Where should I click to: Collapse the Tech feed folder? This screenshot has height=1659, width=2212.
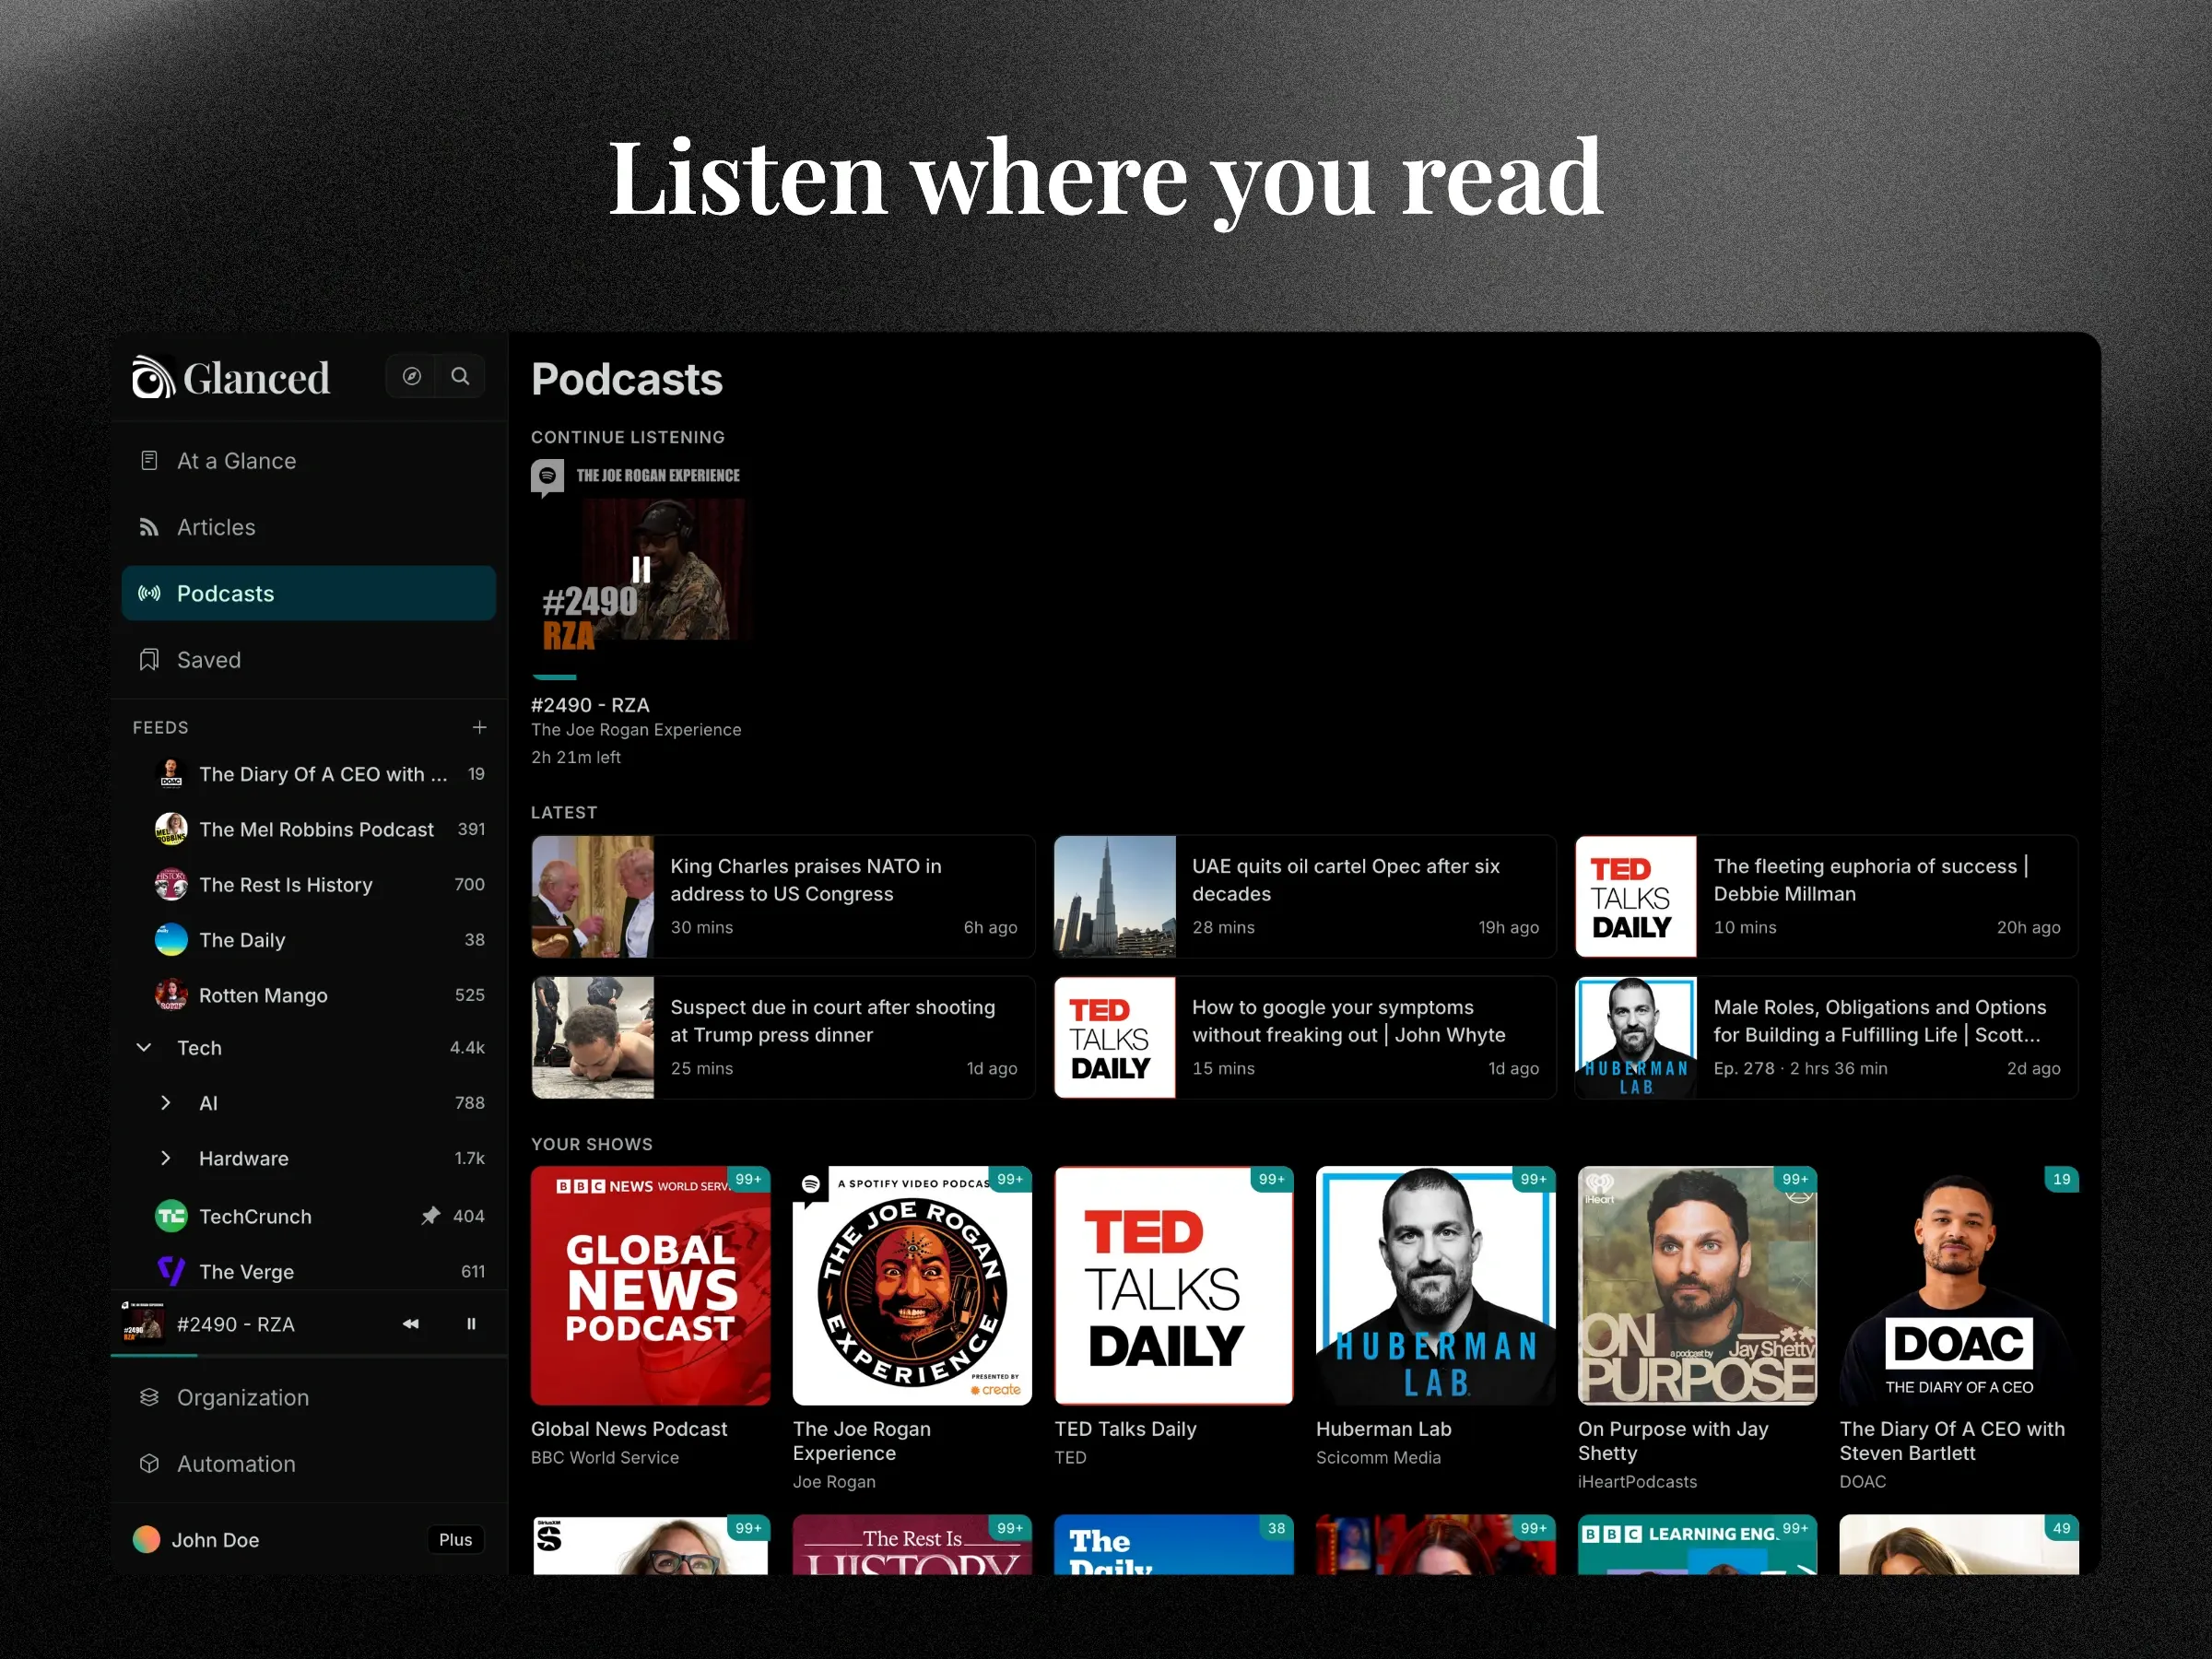pyautogui.click(x=144, y=1047)
